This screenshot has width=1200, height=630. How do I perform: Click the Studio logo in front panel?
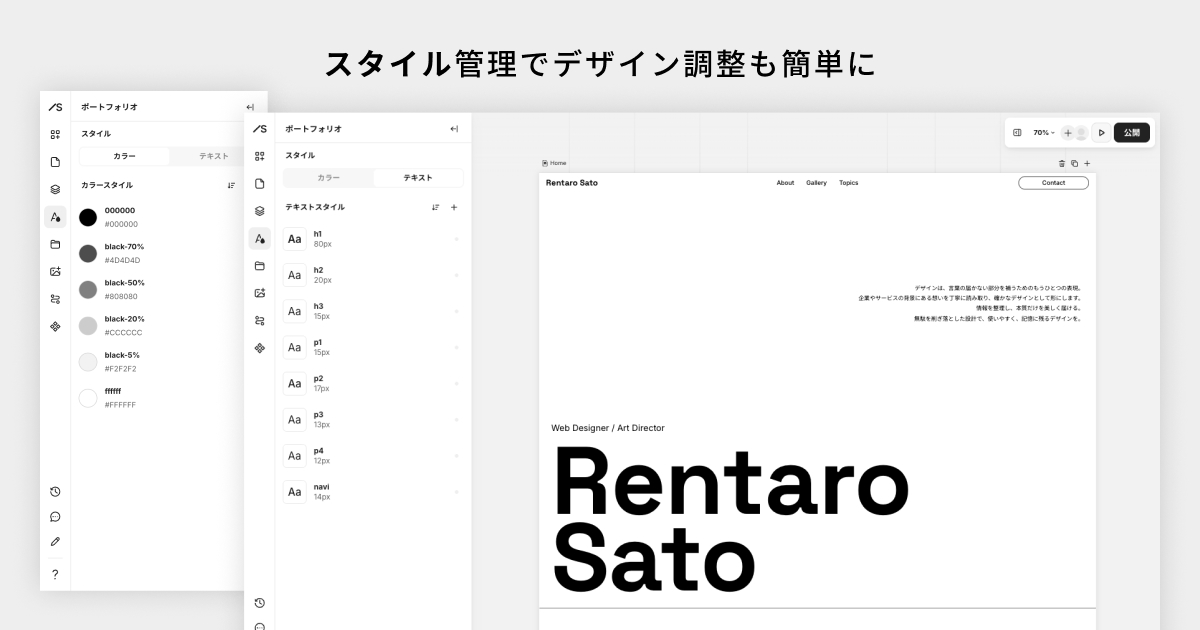259,129
